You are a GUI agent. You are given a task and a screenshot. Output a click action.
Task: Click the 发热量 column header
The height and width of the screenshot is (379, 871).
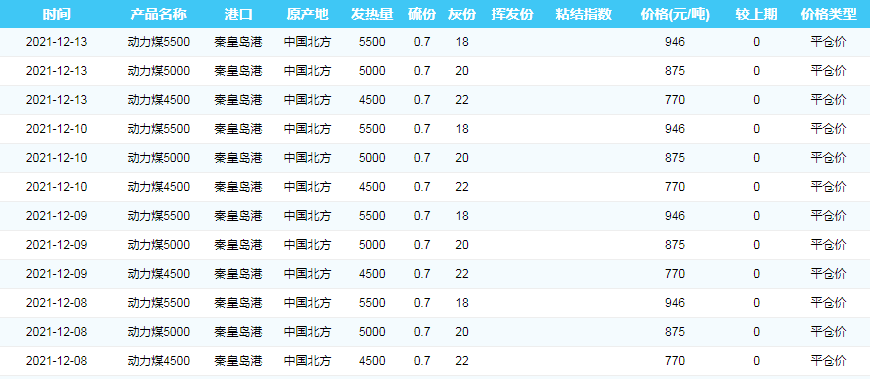click(x=372, y=14)
